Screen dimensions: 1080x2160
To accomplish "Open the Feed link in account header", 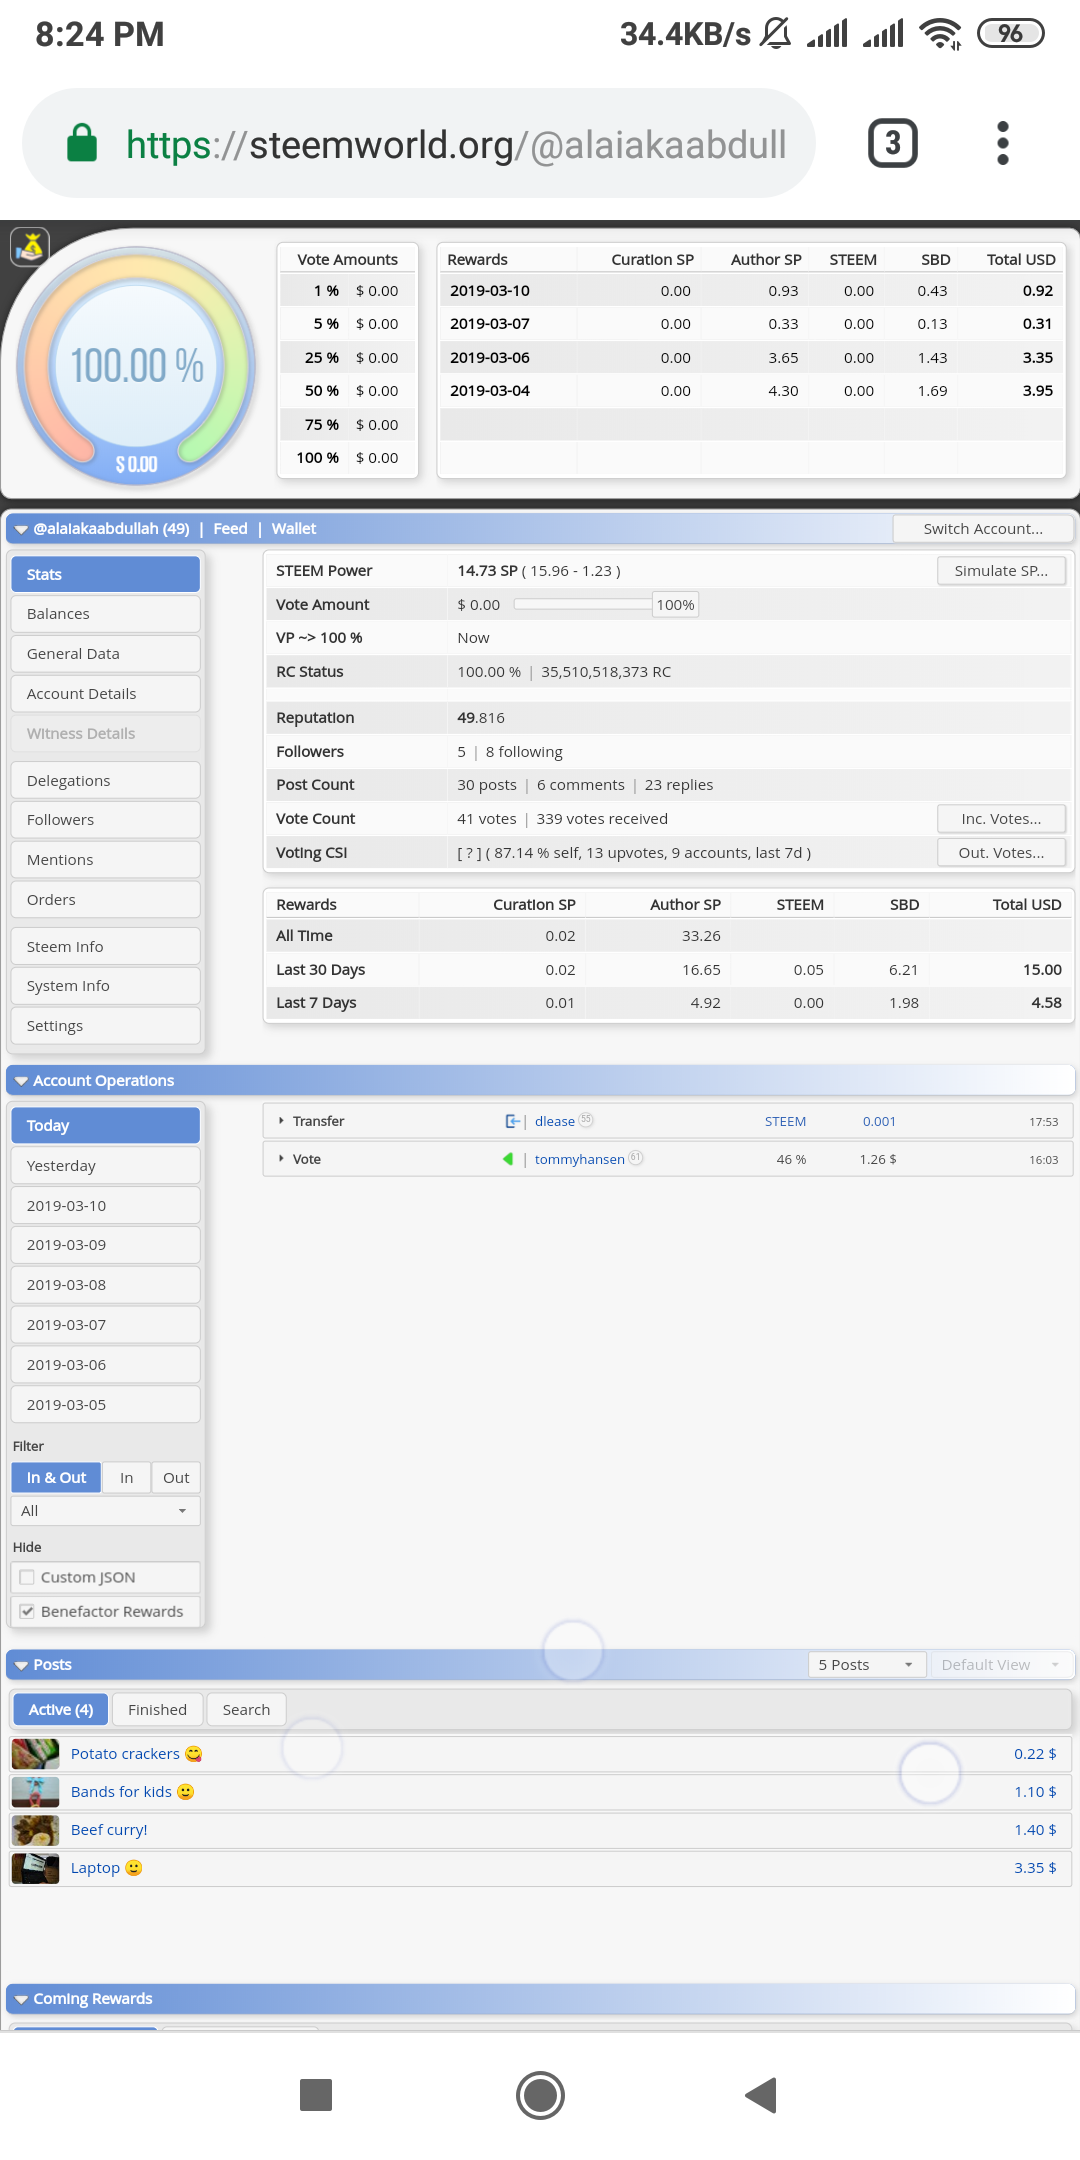I will [230, 529].
